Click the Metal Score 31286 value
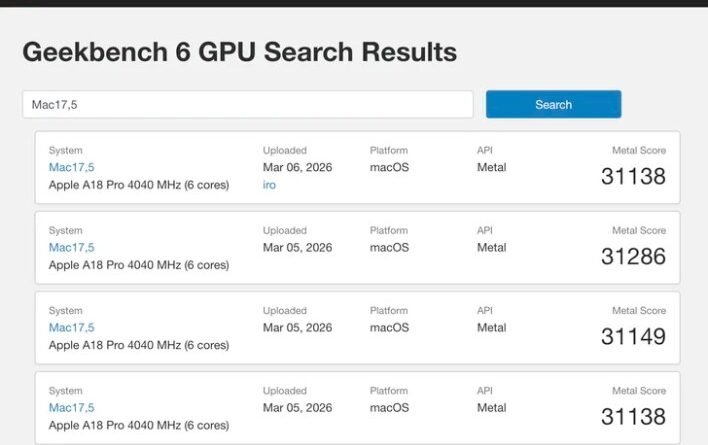This screenshot has height=445, width=708. tap(633, 256)
